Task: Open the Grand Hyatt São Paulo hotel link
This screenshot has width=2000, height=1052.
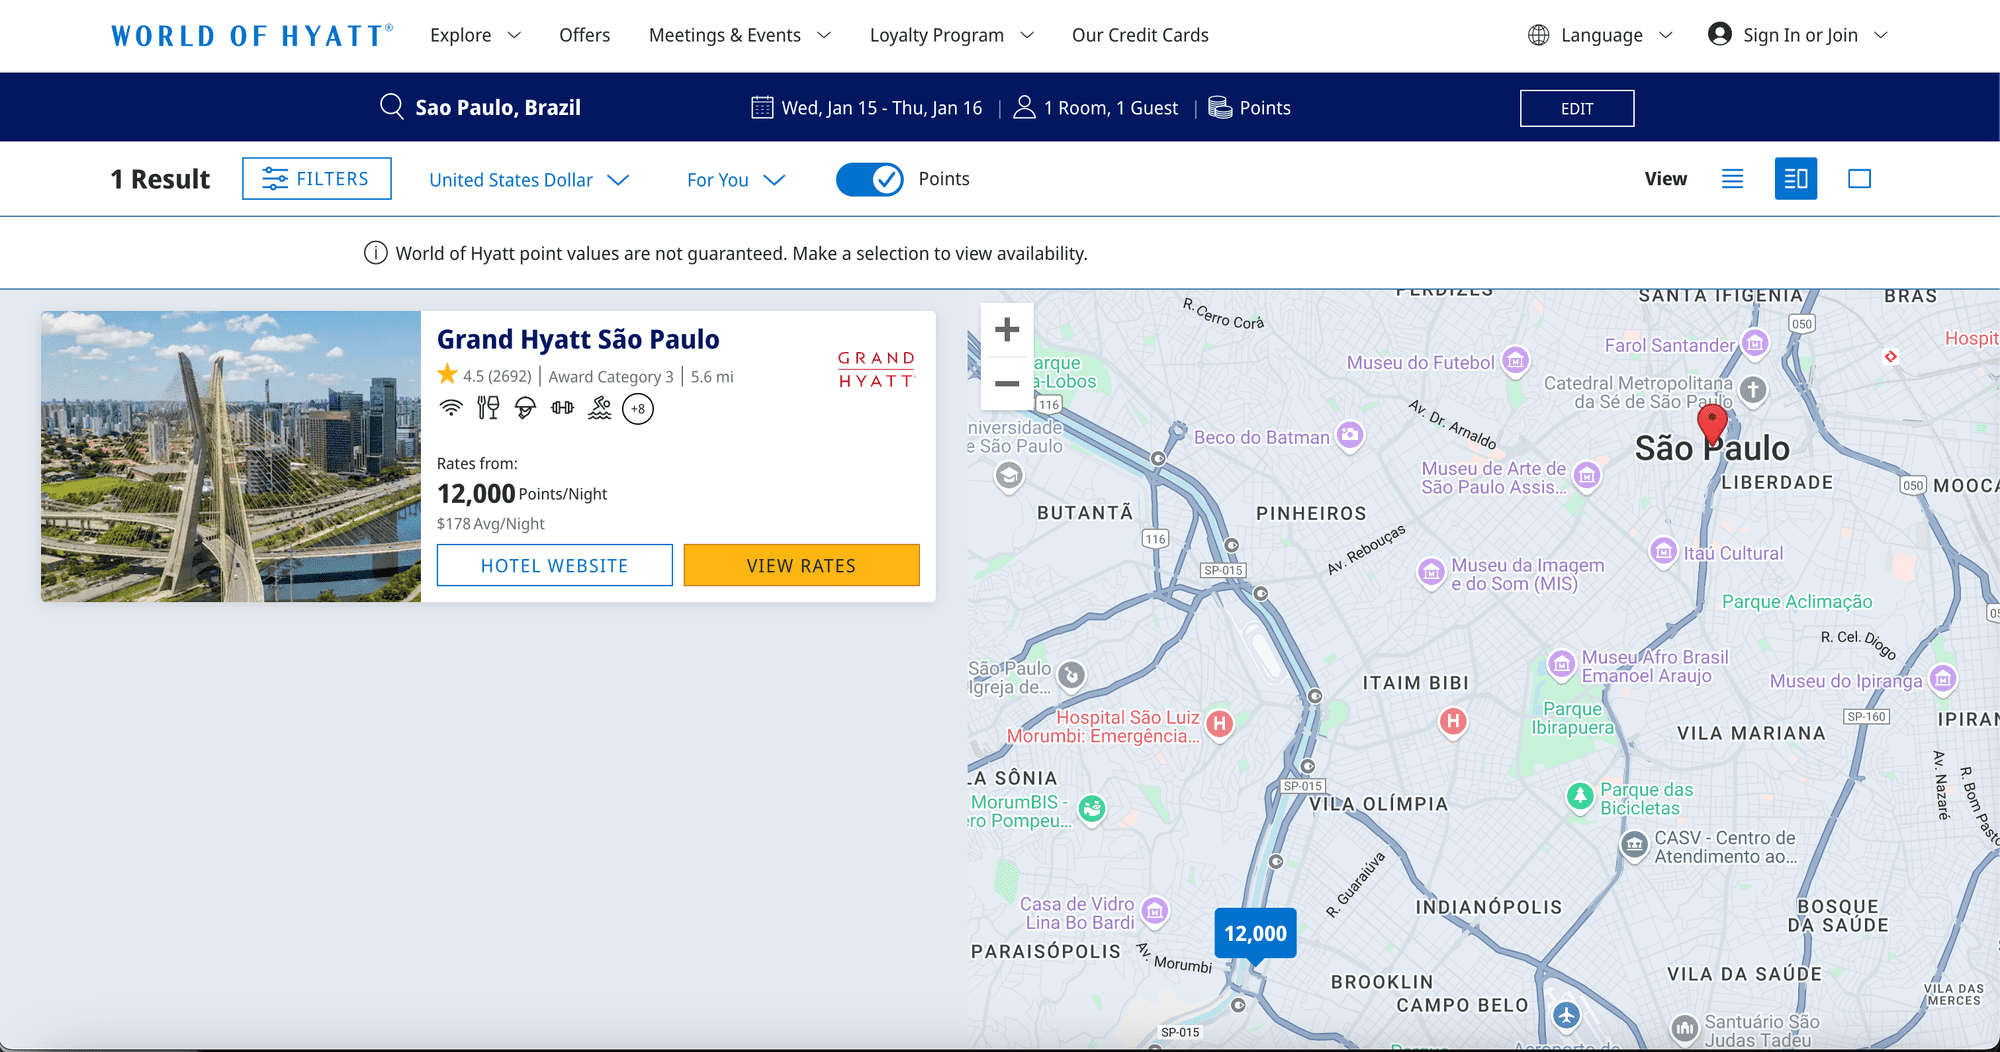Action: click(577, 339)
